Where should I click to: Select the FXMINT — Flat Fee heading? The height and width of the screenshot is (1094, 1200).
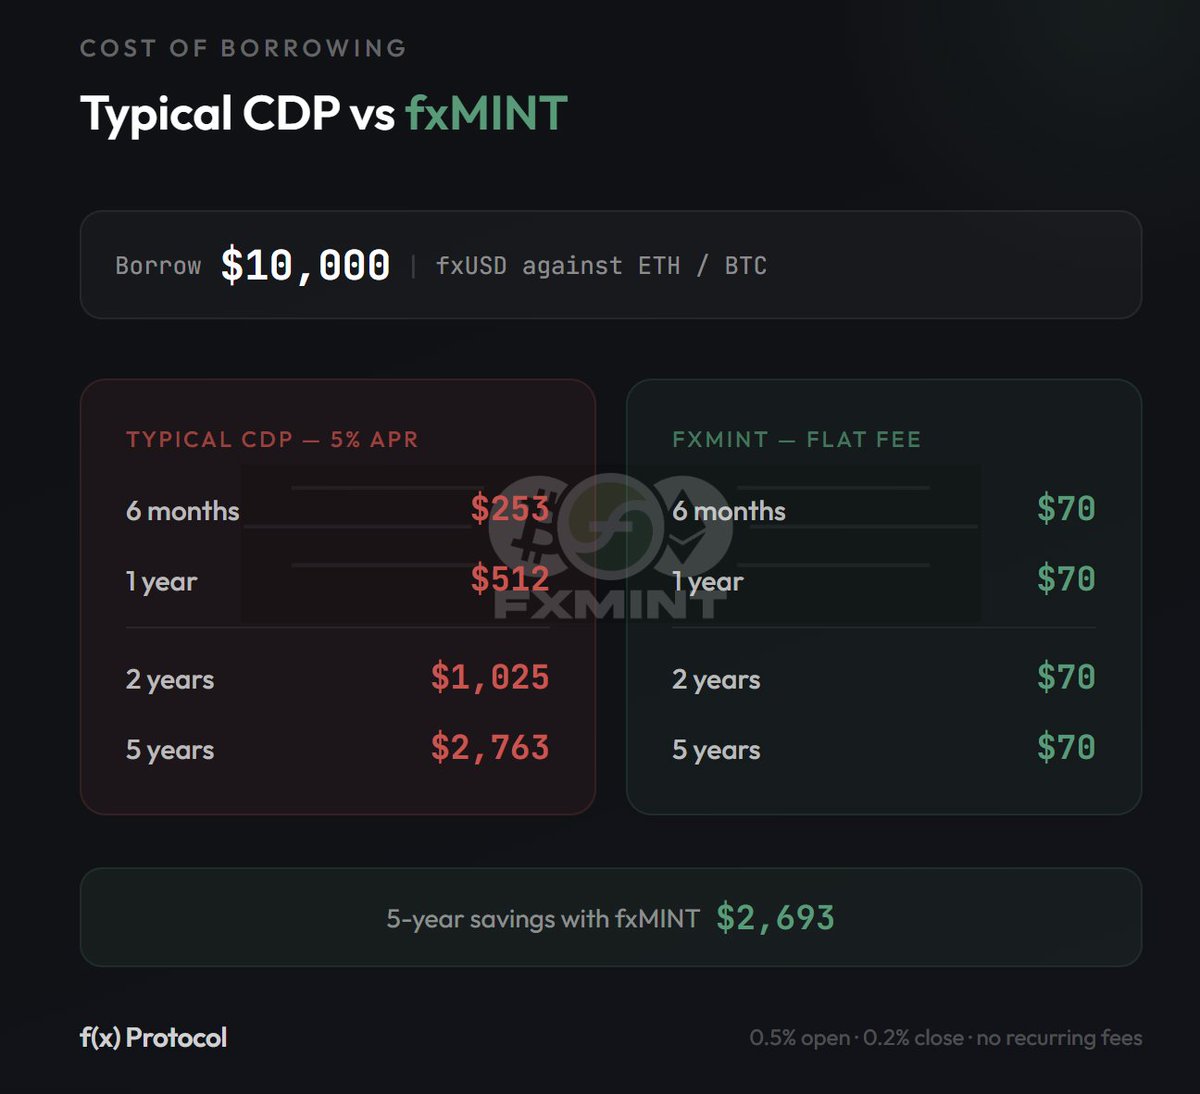point(796,440)
